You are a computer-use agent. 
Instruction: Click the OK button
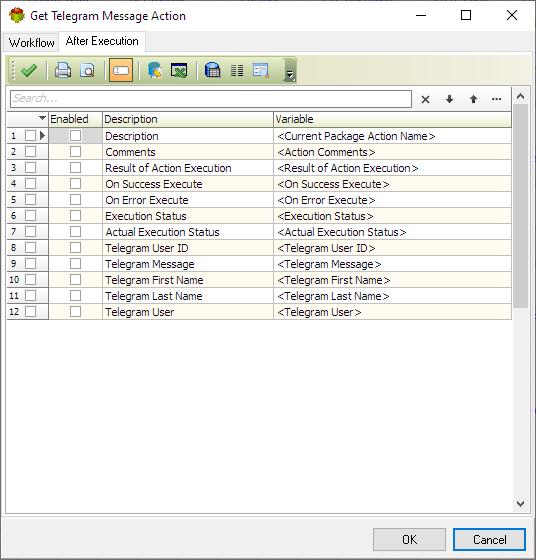coord(409,539)
